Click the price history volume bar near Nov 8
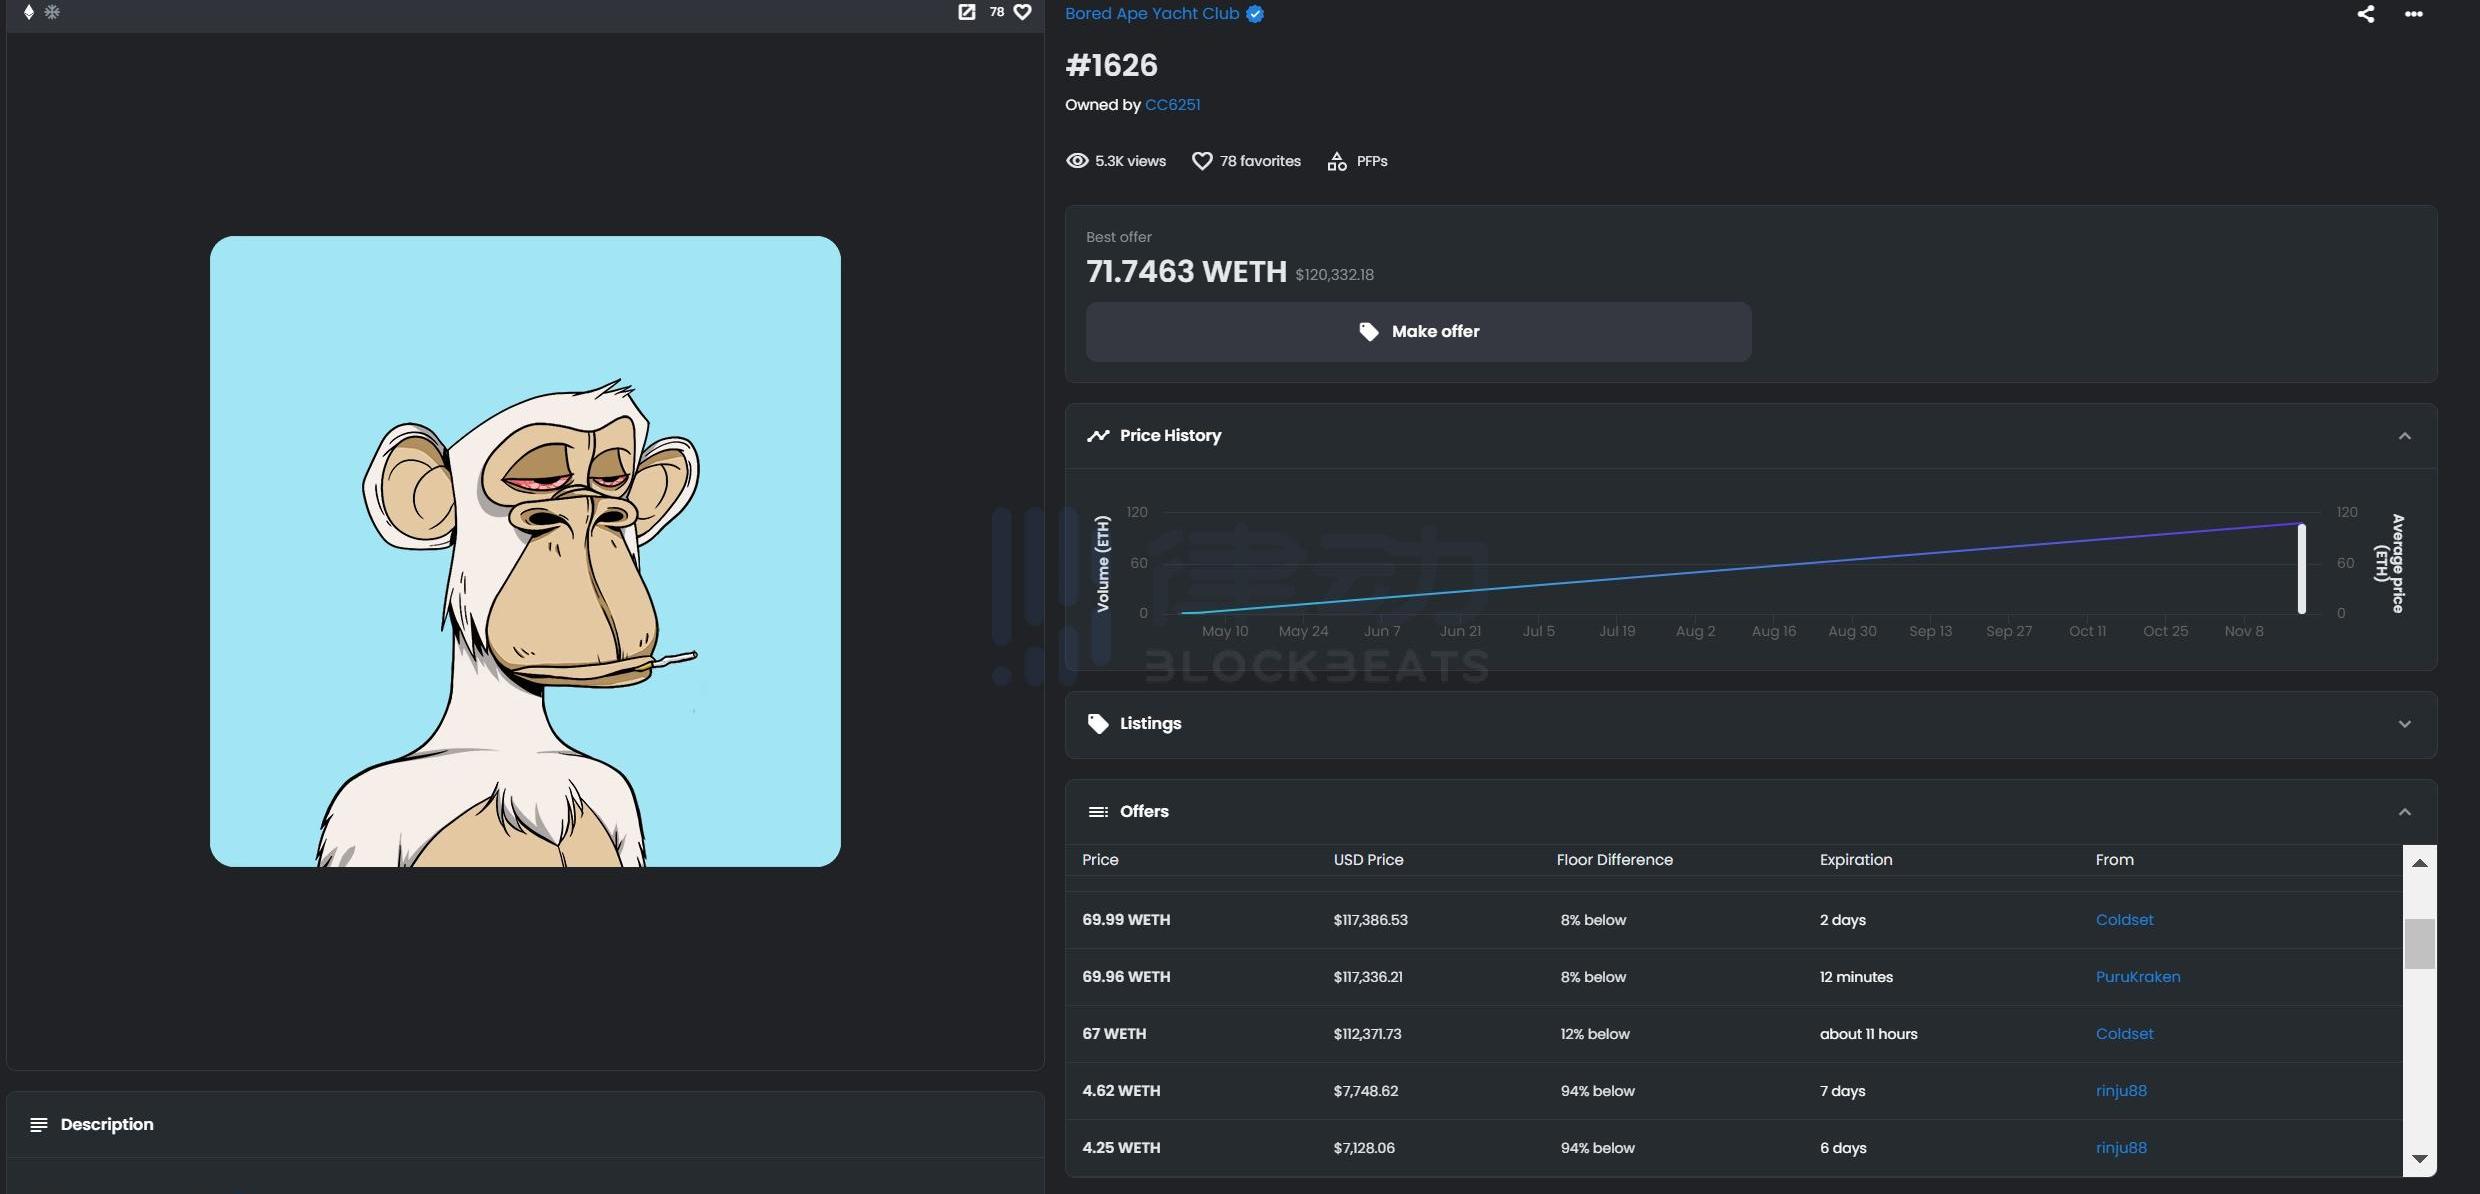The image size is (2480, 1194). (x=2301, y=570)
